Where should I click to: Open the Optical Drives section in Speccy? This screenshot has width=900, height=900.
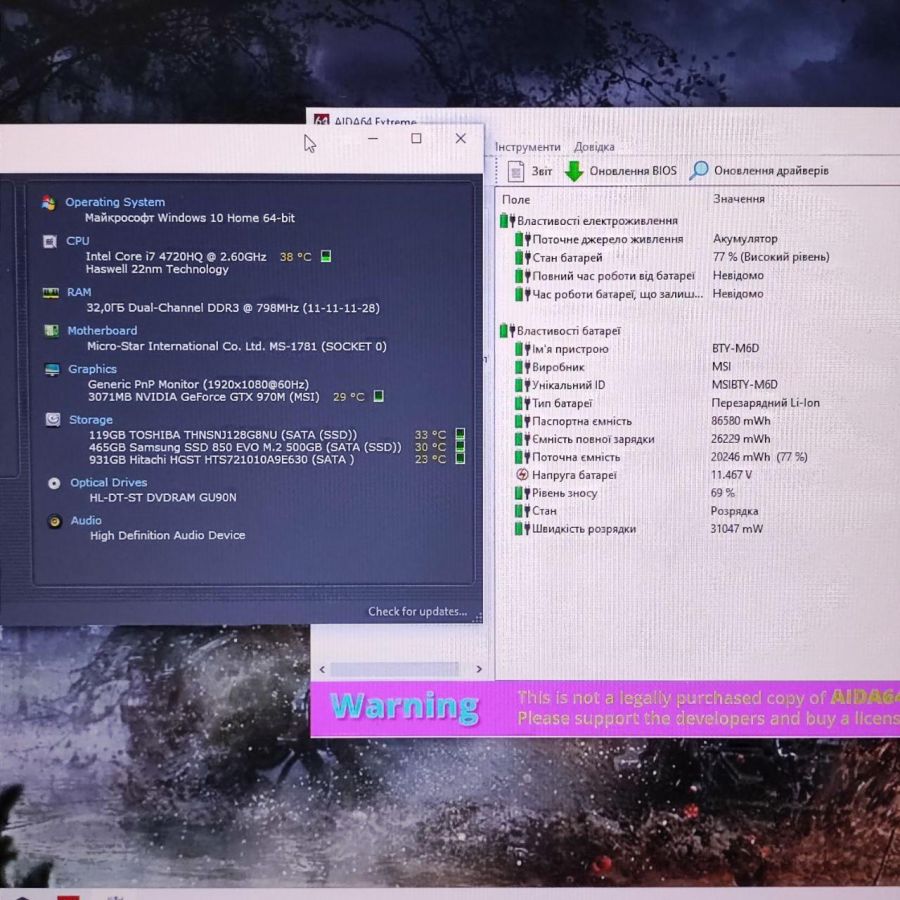(x=108, y=483)
